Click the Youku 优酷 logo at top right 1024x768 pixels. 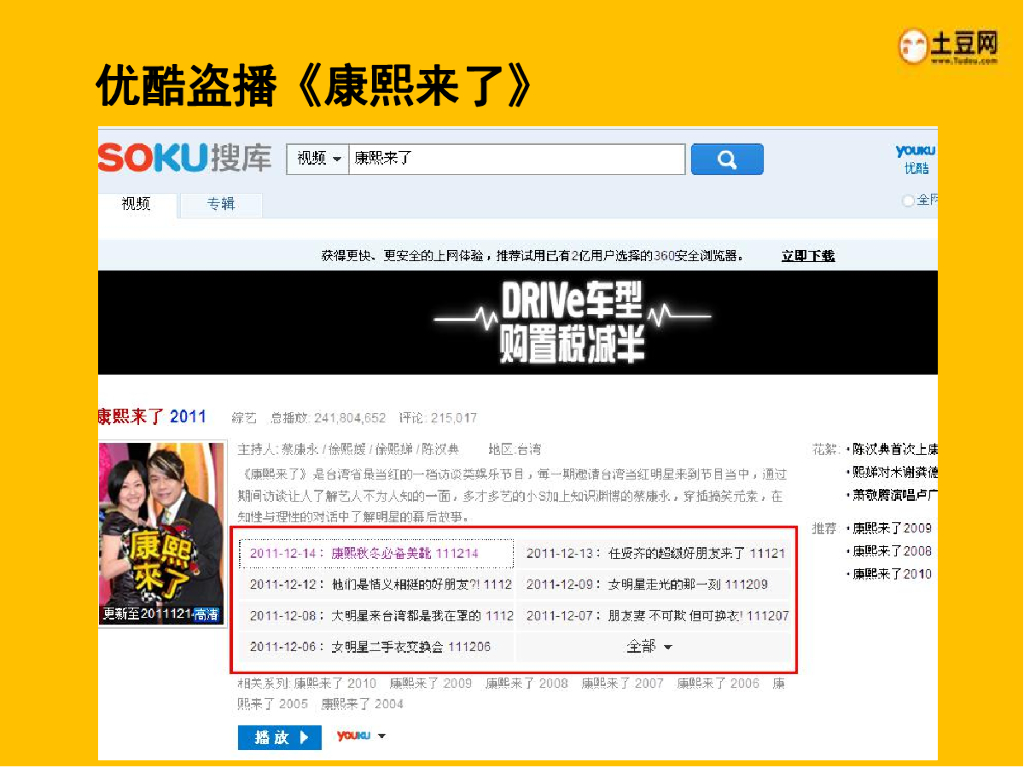[x=915, y=159]
